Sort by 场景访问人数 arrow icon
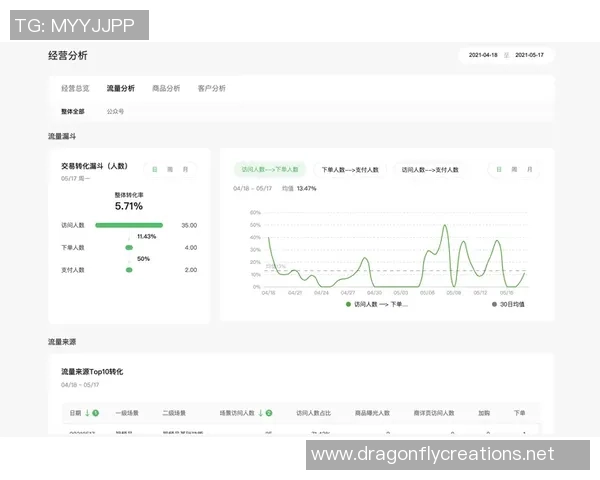 pos(261,413)
